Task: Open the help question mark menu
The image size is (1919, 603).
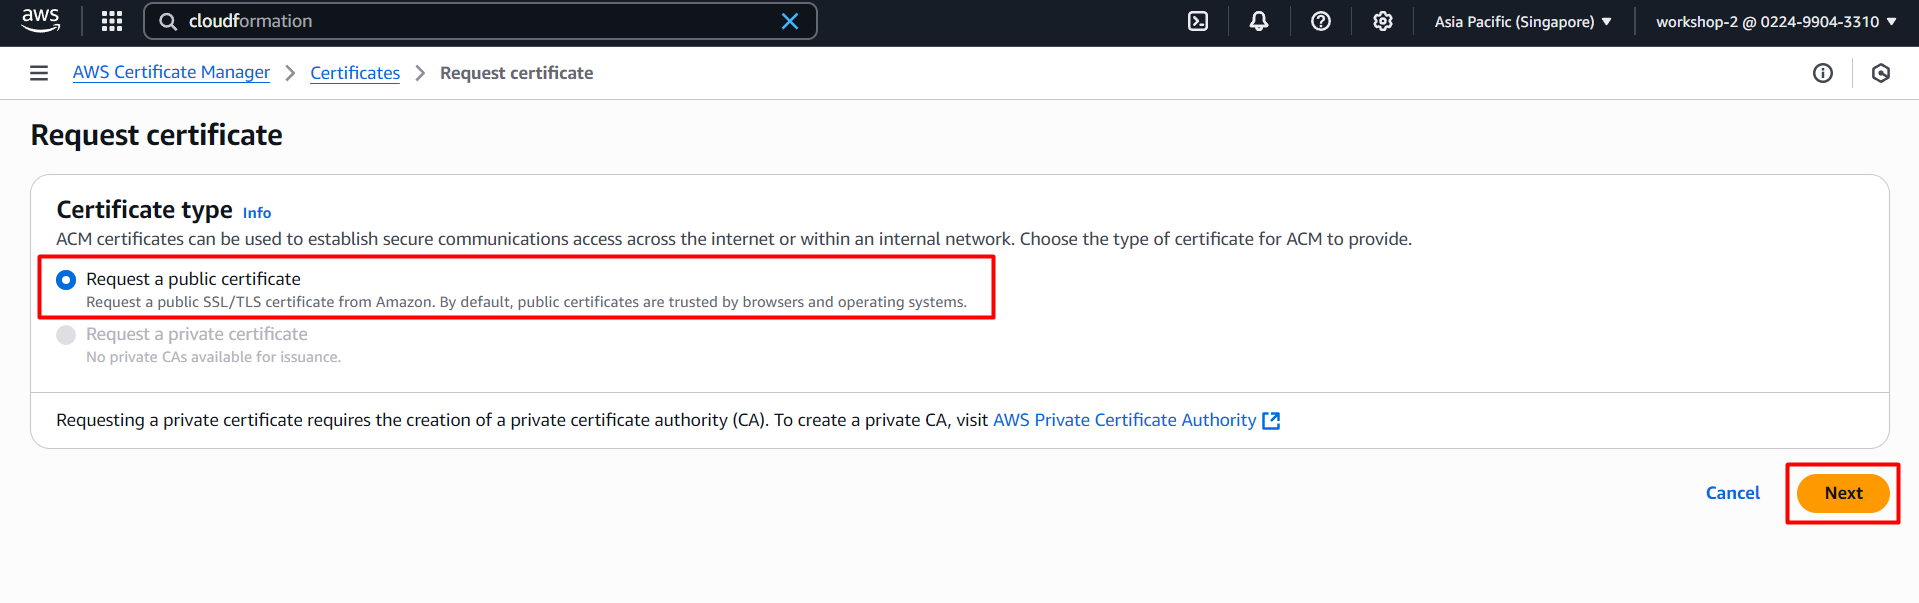Action: point(1321,21)
